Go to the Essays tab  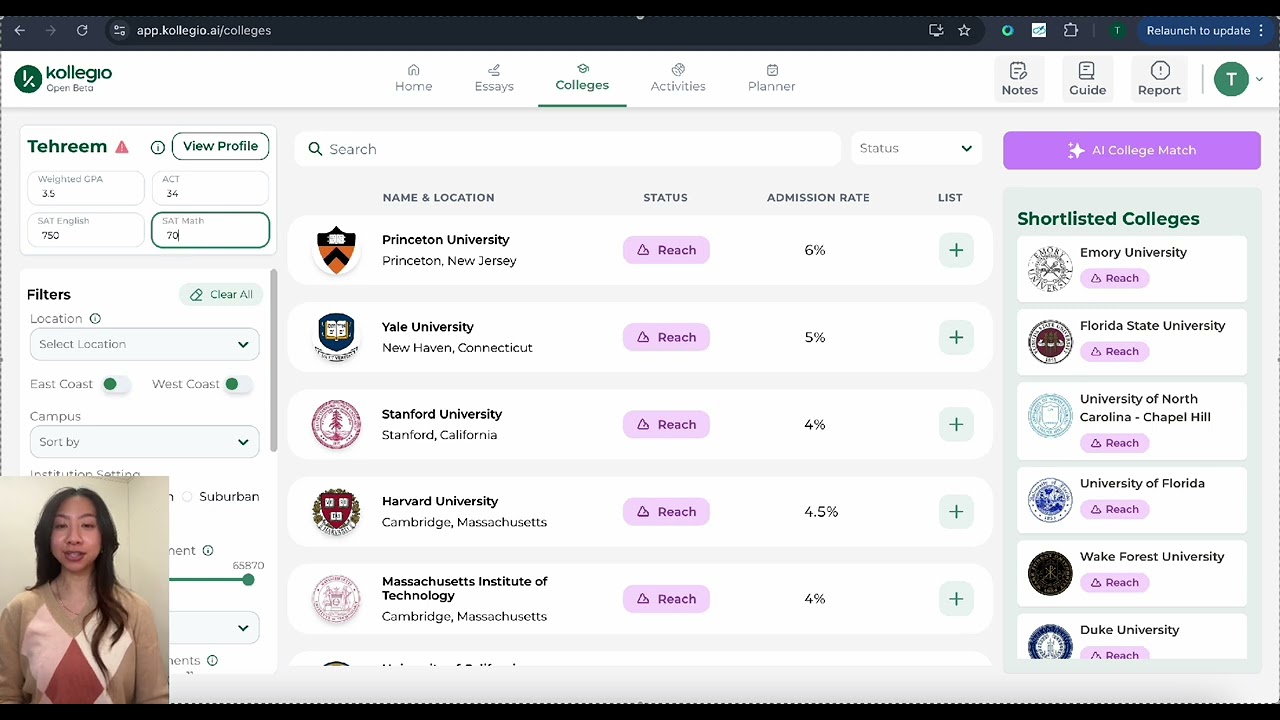pos(494,78)
